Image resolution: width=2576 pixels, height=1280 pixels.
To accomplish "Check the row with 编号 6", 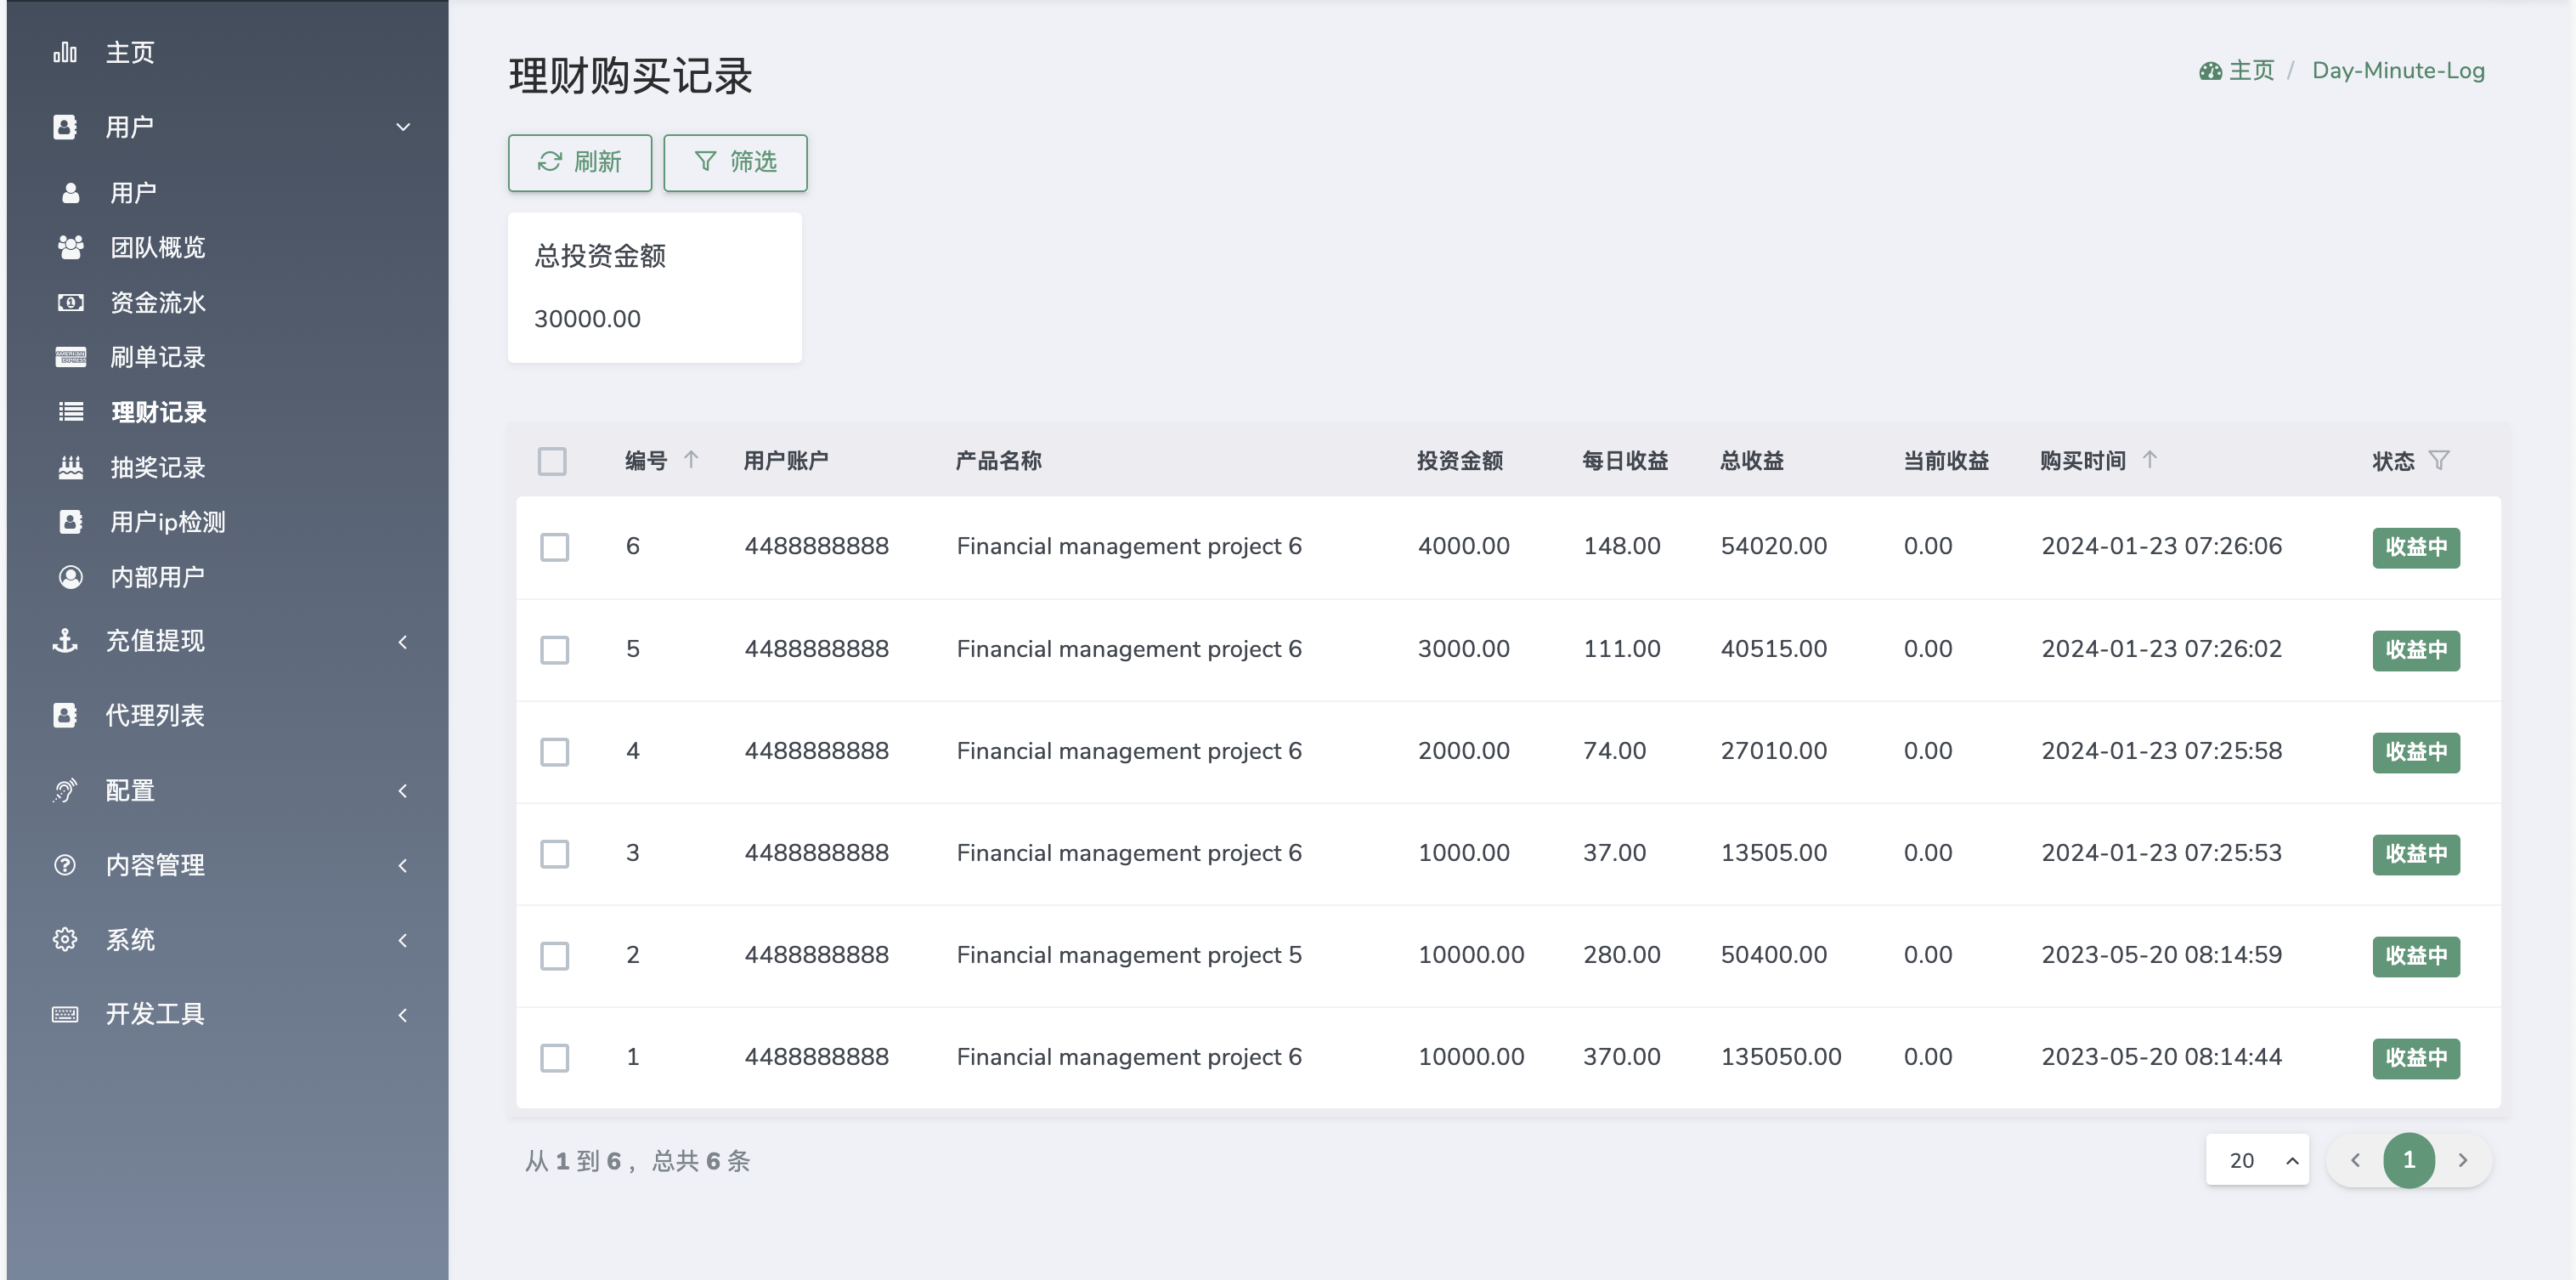I will 555,547.
